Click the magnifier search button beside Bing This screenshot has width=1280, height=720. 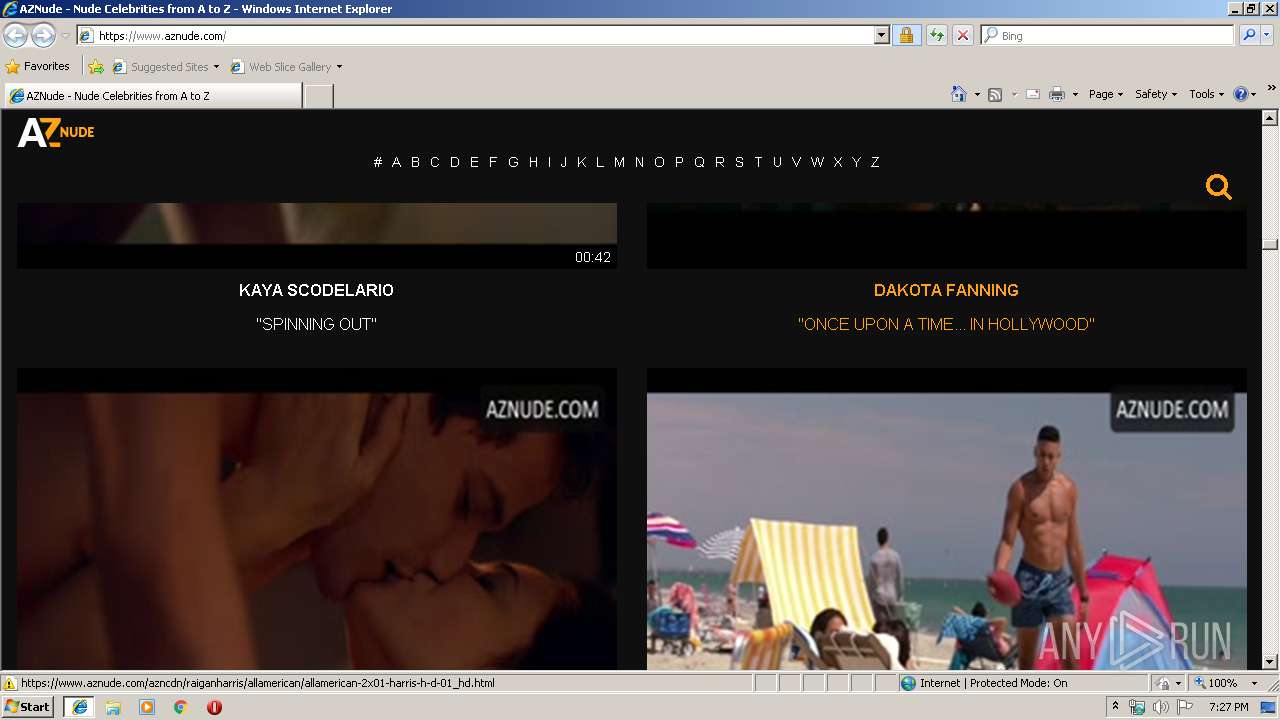(x=1249, y=36)
